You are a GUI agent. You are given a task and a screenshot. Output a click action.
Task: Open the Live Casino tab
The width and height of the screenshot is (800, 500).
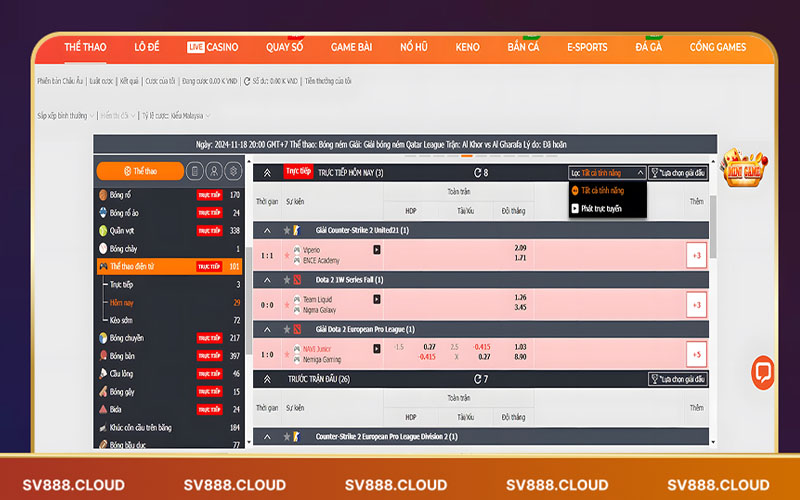(x=212, y=47)
